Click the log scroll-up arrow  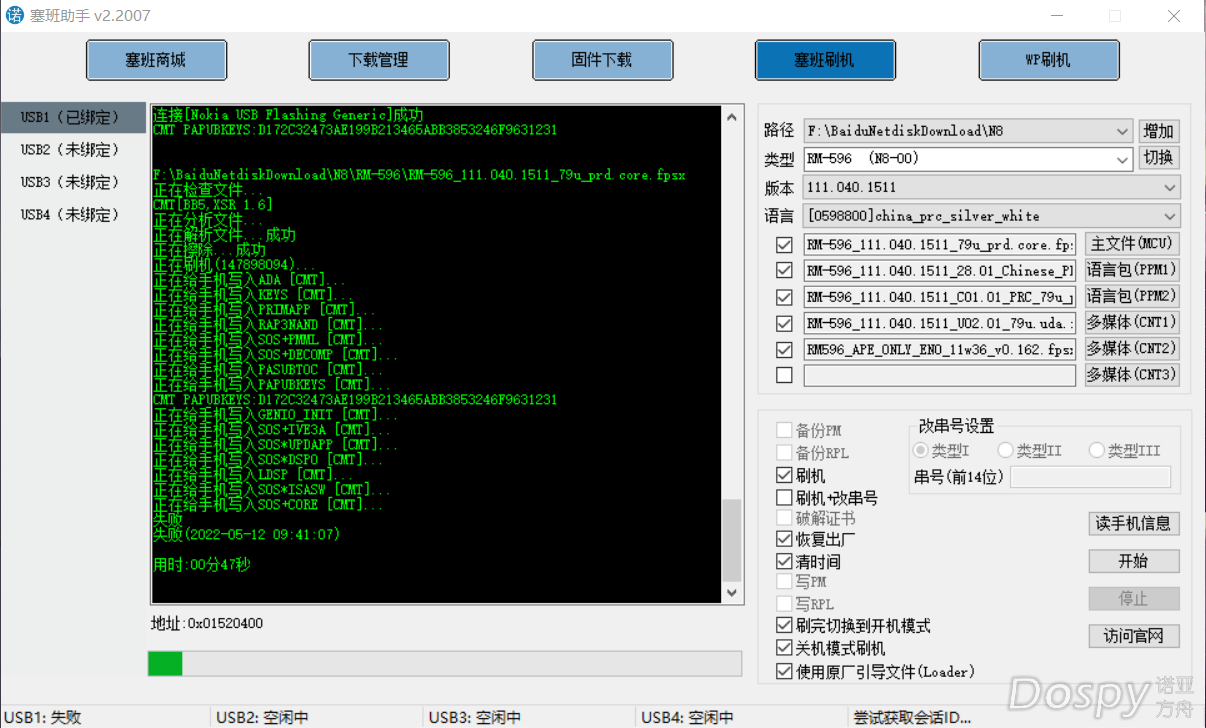(733, 115)
